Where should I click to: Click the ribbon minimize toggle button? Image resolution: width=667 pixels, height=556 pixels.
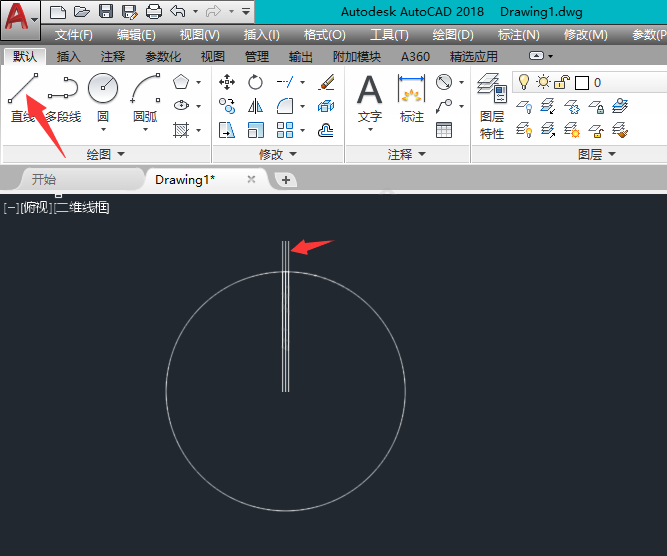coord(536,56)
